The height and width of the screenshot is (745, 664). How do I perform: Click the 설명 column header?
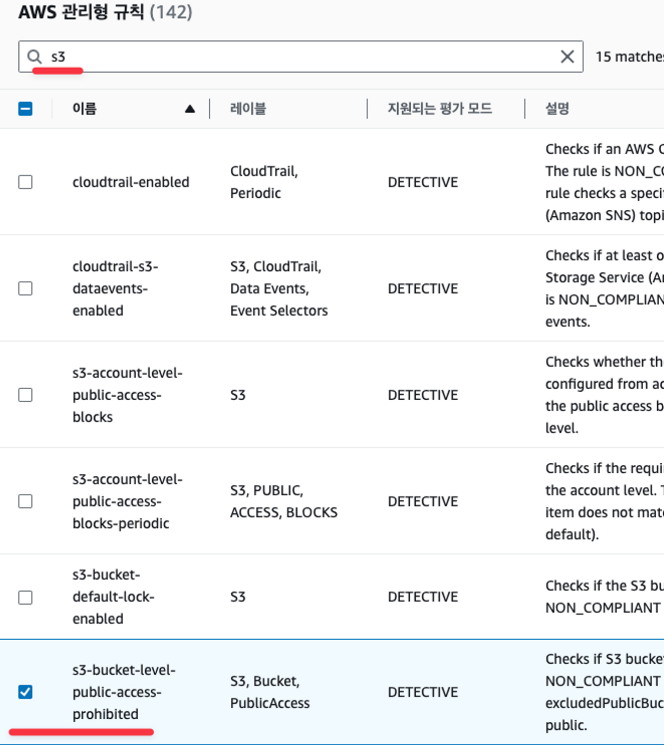(557, 109)
